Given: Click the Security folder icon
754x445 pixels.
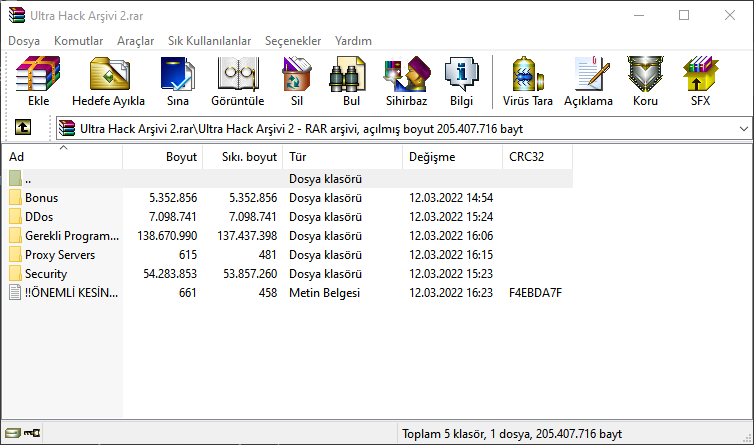Looking at the screenshot, I should click(x=15, y=273).
